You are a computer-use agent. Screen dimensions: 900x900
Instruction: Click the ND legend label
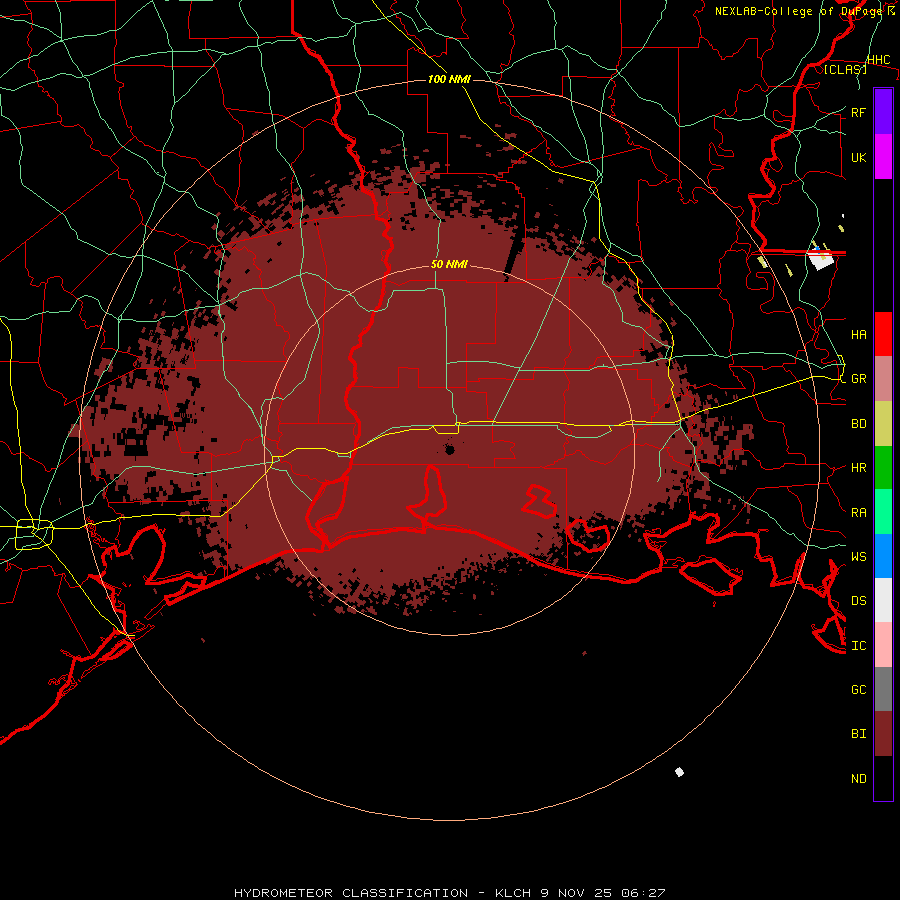(858, 778)
